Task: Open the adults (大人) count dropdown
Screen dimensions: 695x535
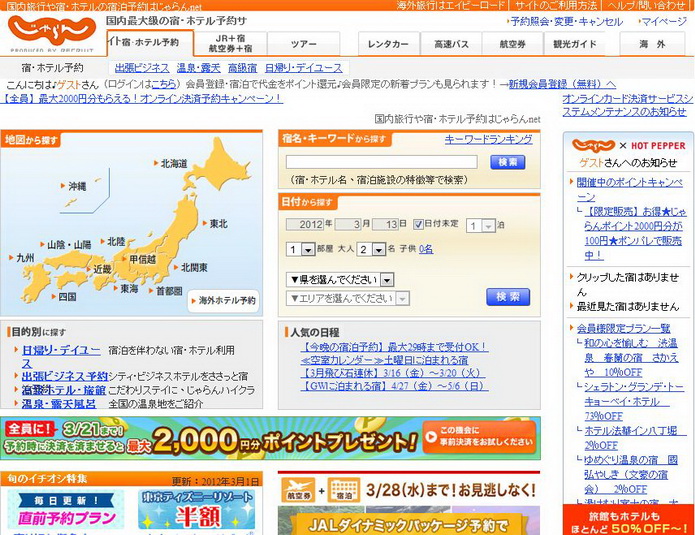Action: pos(371,250)
